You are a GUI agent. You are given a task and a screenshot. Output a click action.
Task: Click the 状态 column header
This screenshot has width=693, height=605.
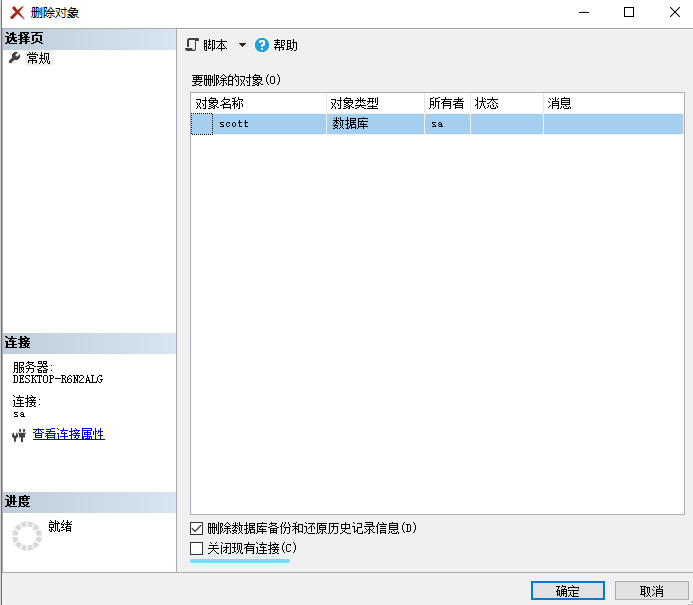click(x=507, y=103)
